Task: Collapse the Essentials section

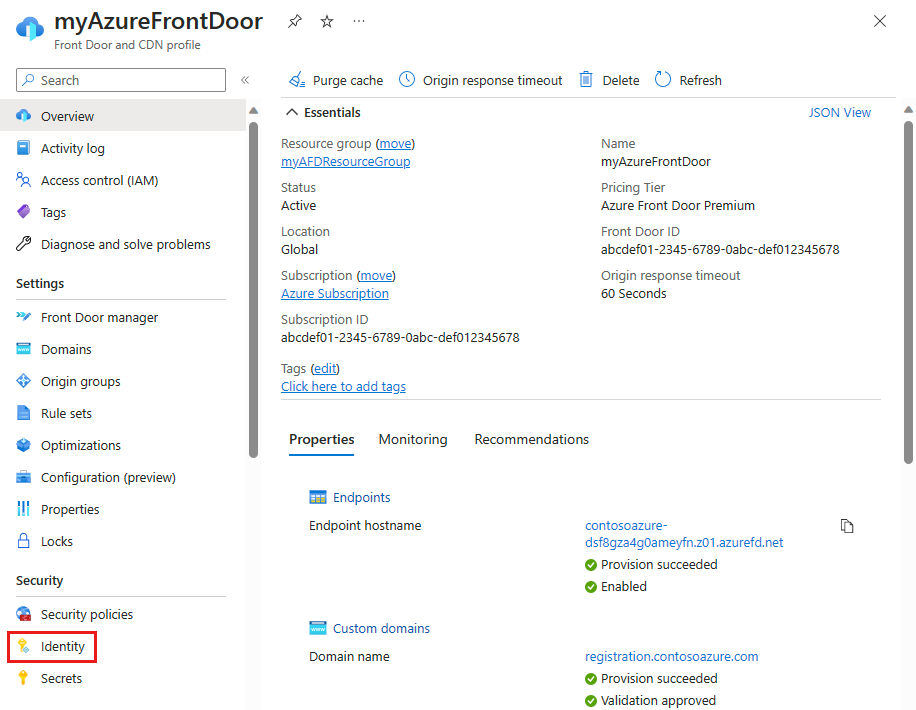Action: 292,112
